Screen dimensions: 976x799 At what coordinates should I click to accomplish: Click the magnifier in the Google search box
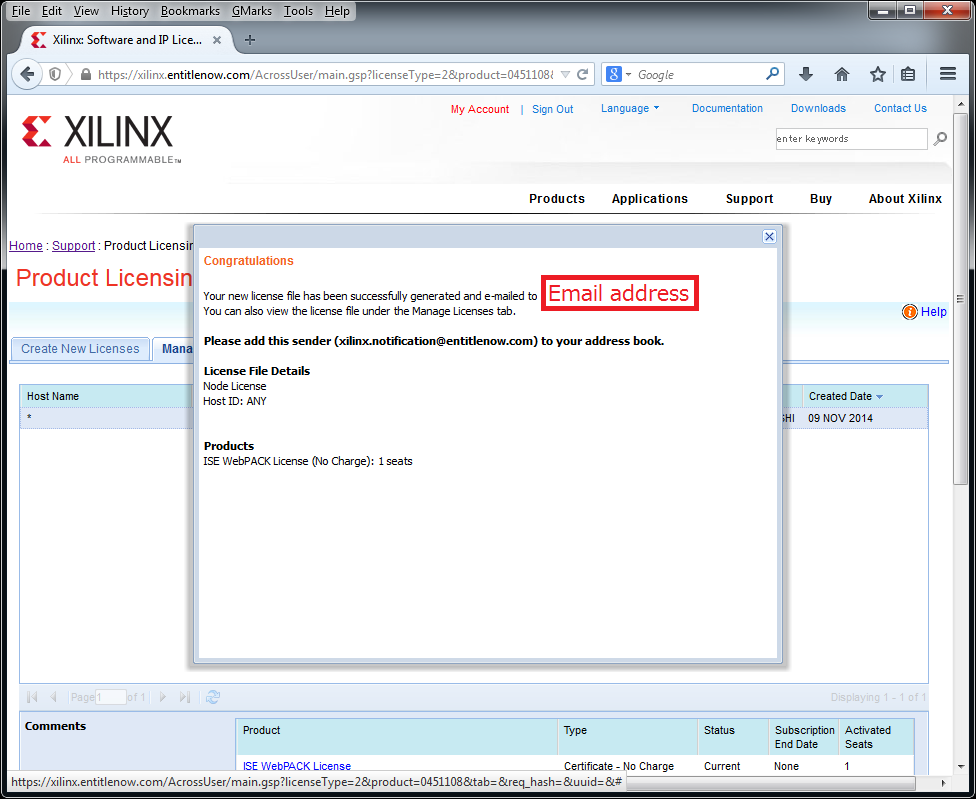[x=772, y=74]
